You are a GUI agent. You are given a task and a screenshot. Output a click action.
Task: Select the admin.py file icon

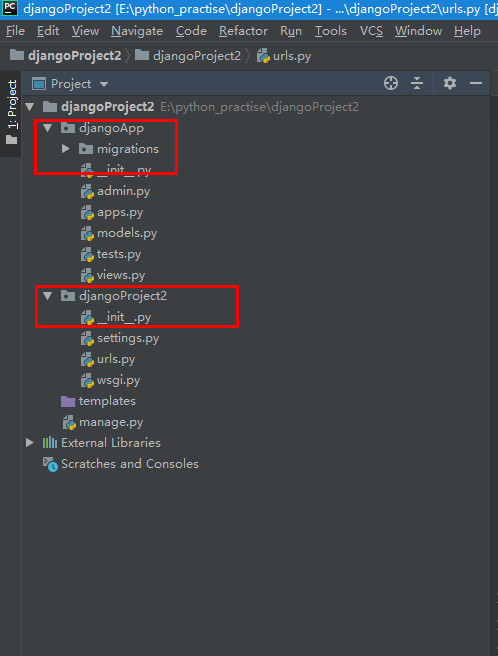pyautogui.click(x=87, y=192)
